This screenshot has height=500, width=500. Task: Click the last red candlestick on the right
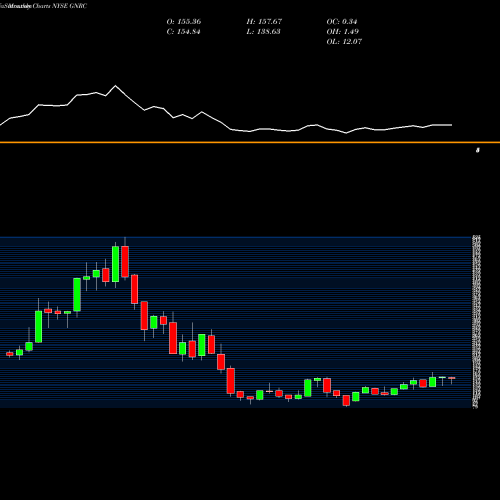click(452, 378)
